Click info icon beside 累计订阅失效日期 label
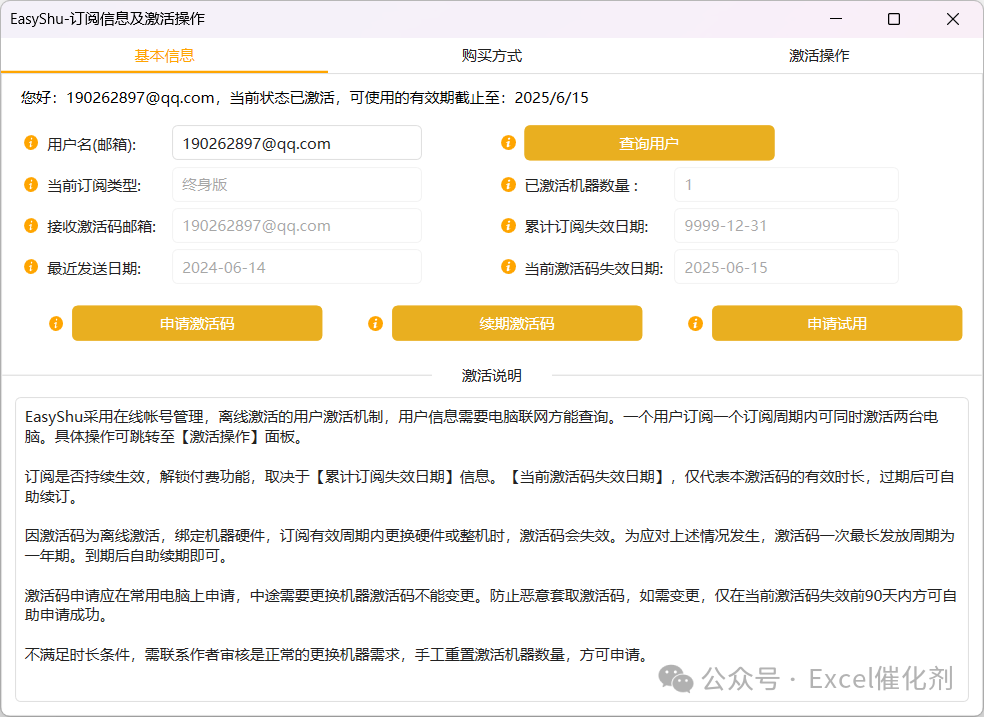This screenshot has width=984, height=717. coord(508,225)
